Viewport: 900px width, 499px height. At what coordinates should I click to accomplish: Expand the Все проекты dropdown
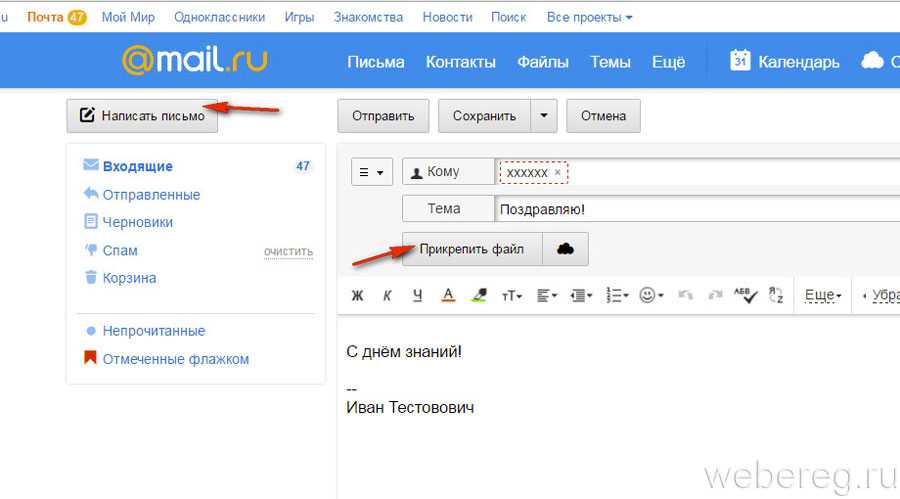coord(589,17)
